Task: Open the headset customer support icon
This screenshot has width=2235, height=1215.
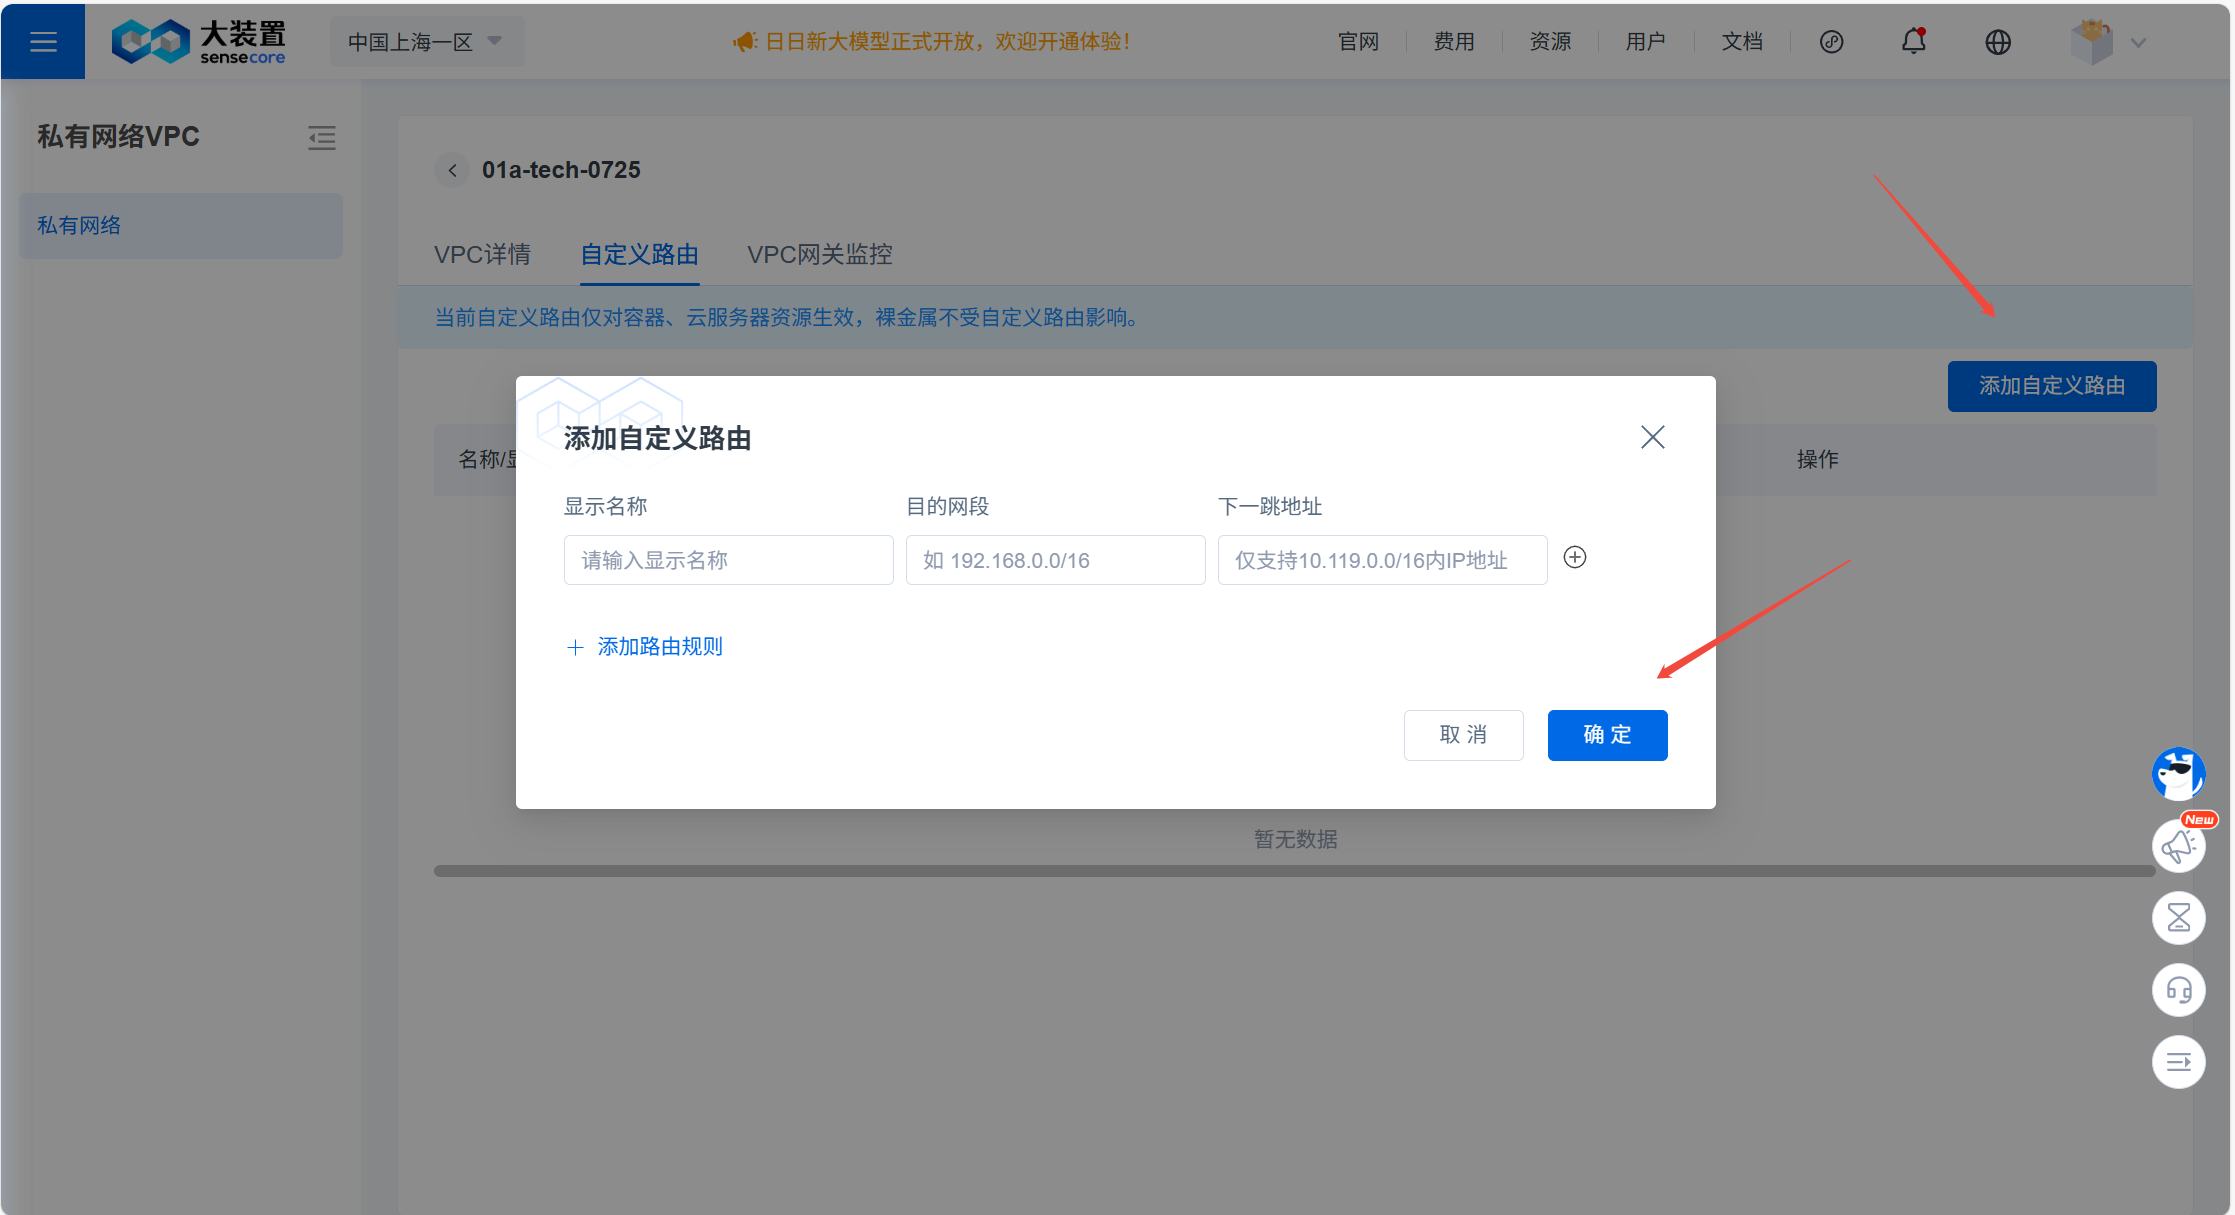Action: pyautogui.click(x=2178, y=989)
